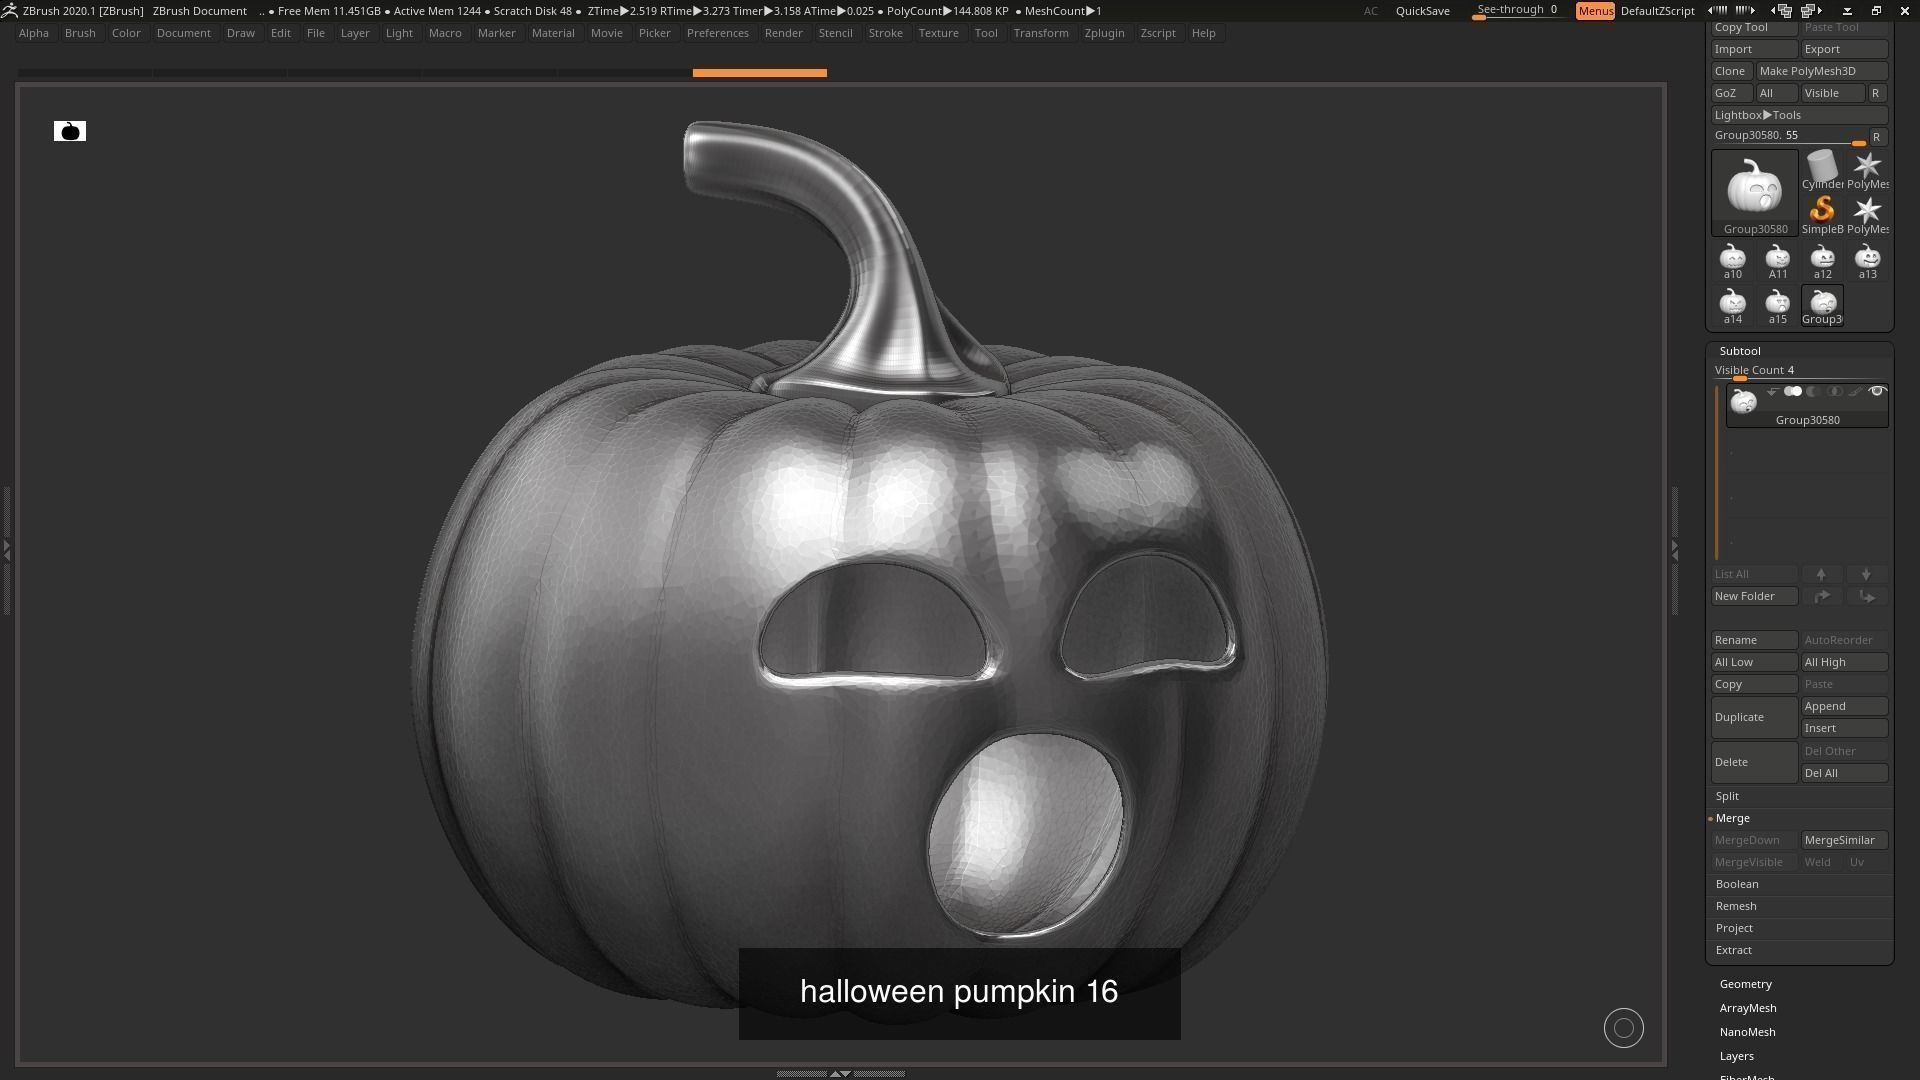Viewport: 1920px width, 1080px height.
Task: Click the Lightbox Tools button
Action: coord(1800,115)
